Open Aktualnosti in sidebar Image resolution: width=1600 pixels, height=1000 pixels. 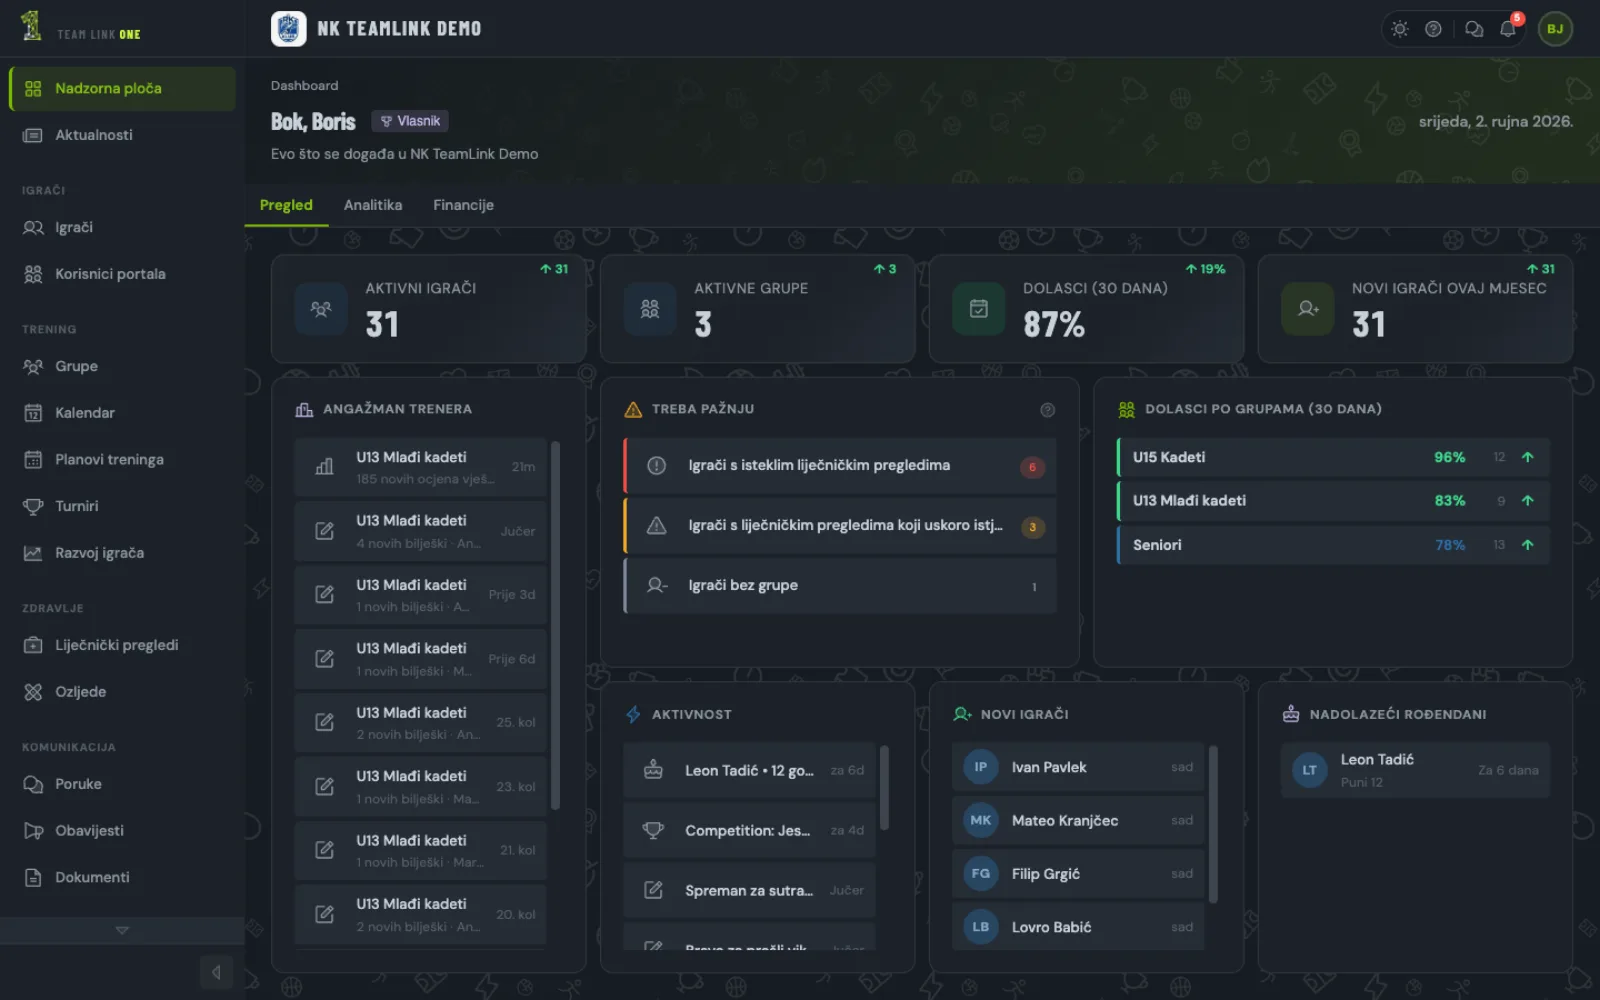click(x=122, y=135)
